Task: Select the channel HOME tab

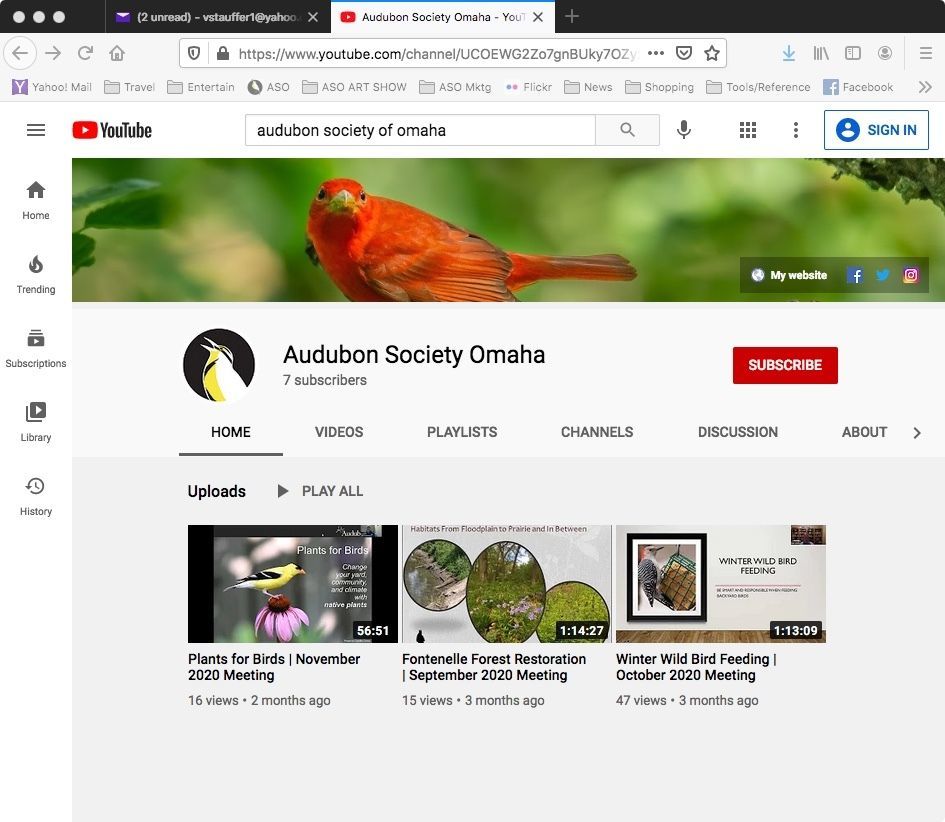Action: pos(231,432)
